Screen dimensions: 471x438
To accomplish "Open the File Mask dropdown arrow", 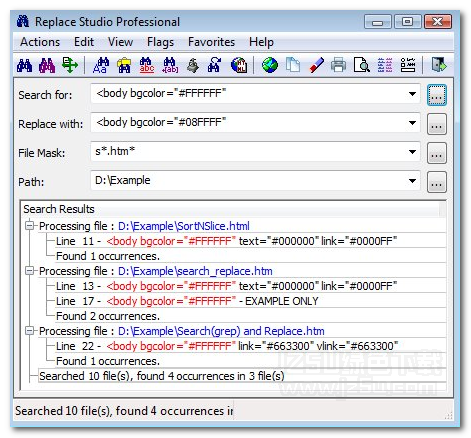I will (x=412, y=152).
